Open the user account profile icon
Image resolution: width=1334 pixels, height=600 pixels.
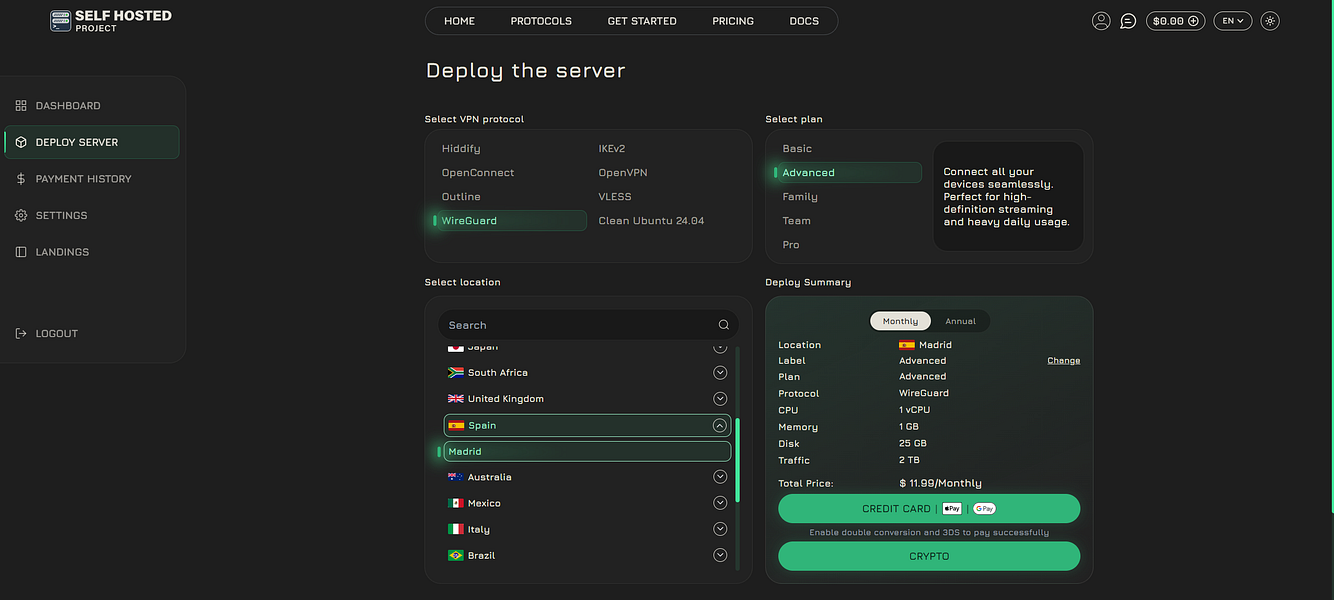(1101, 21)
